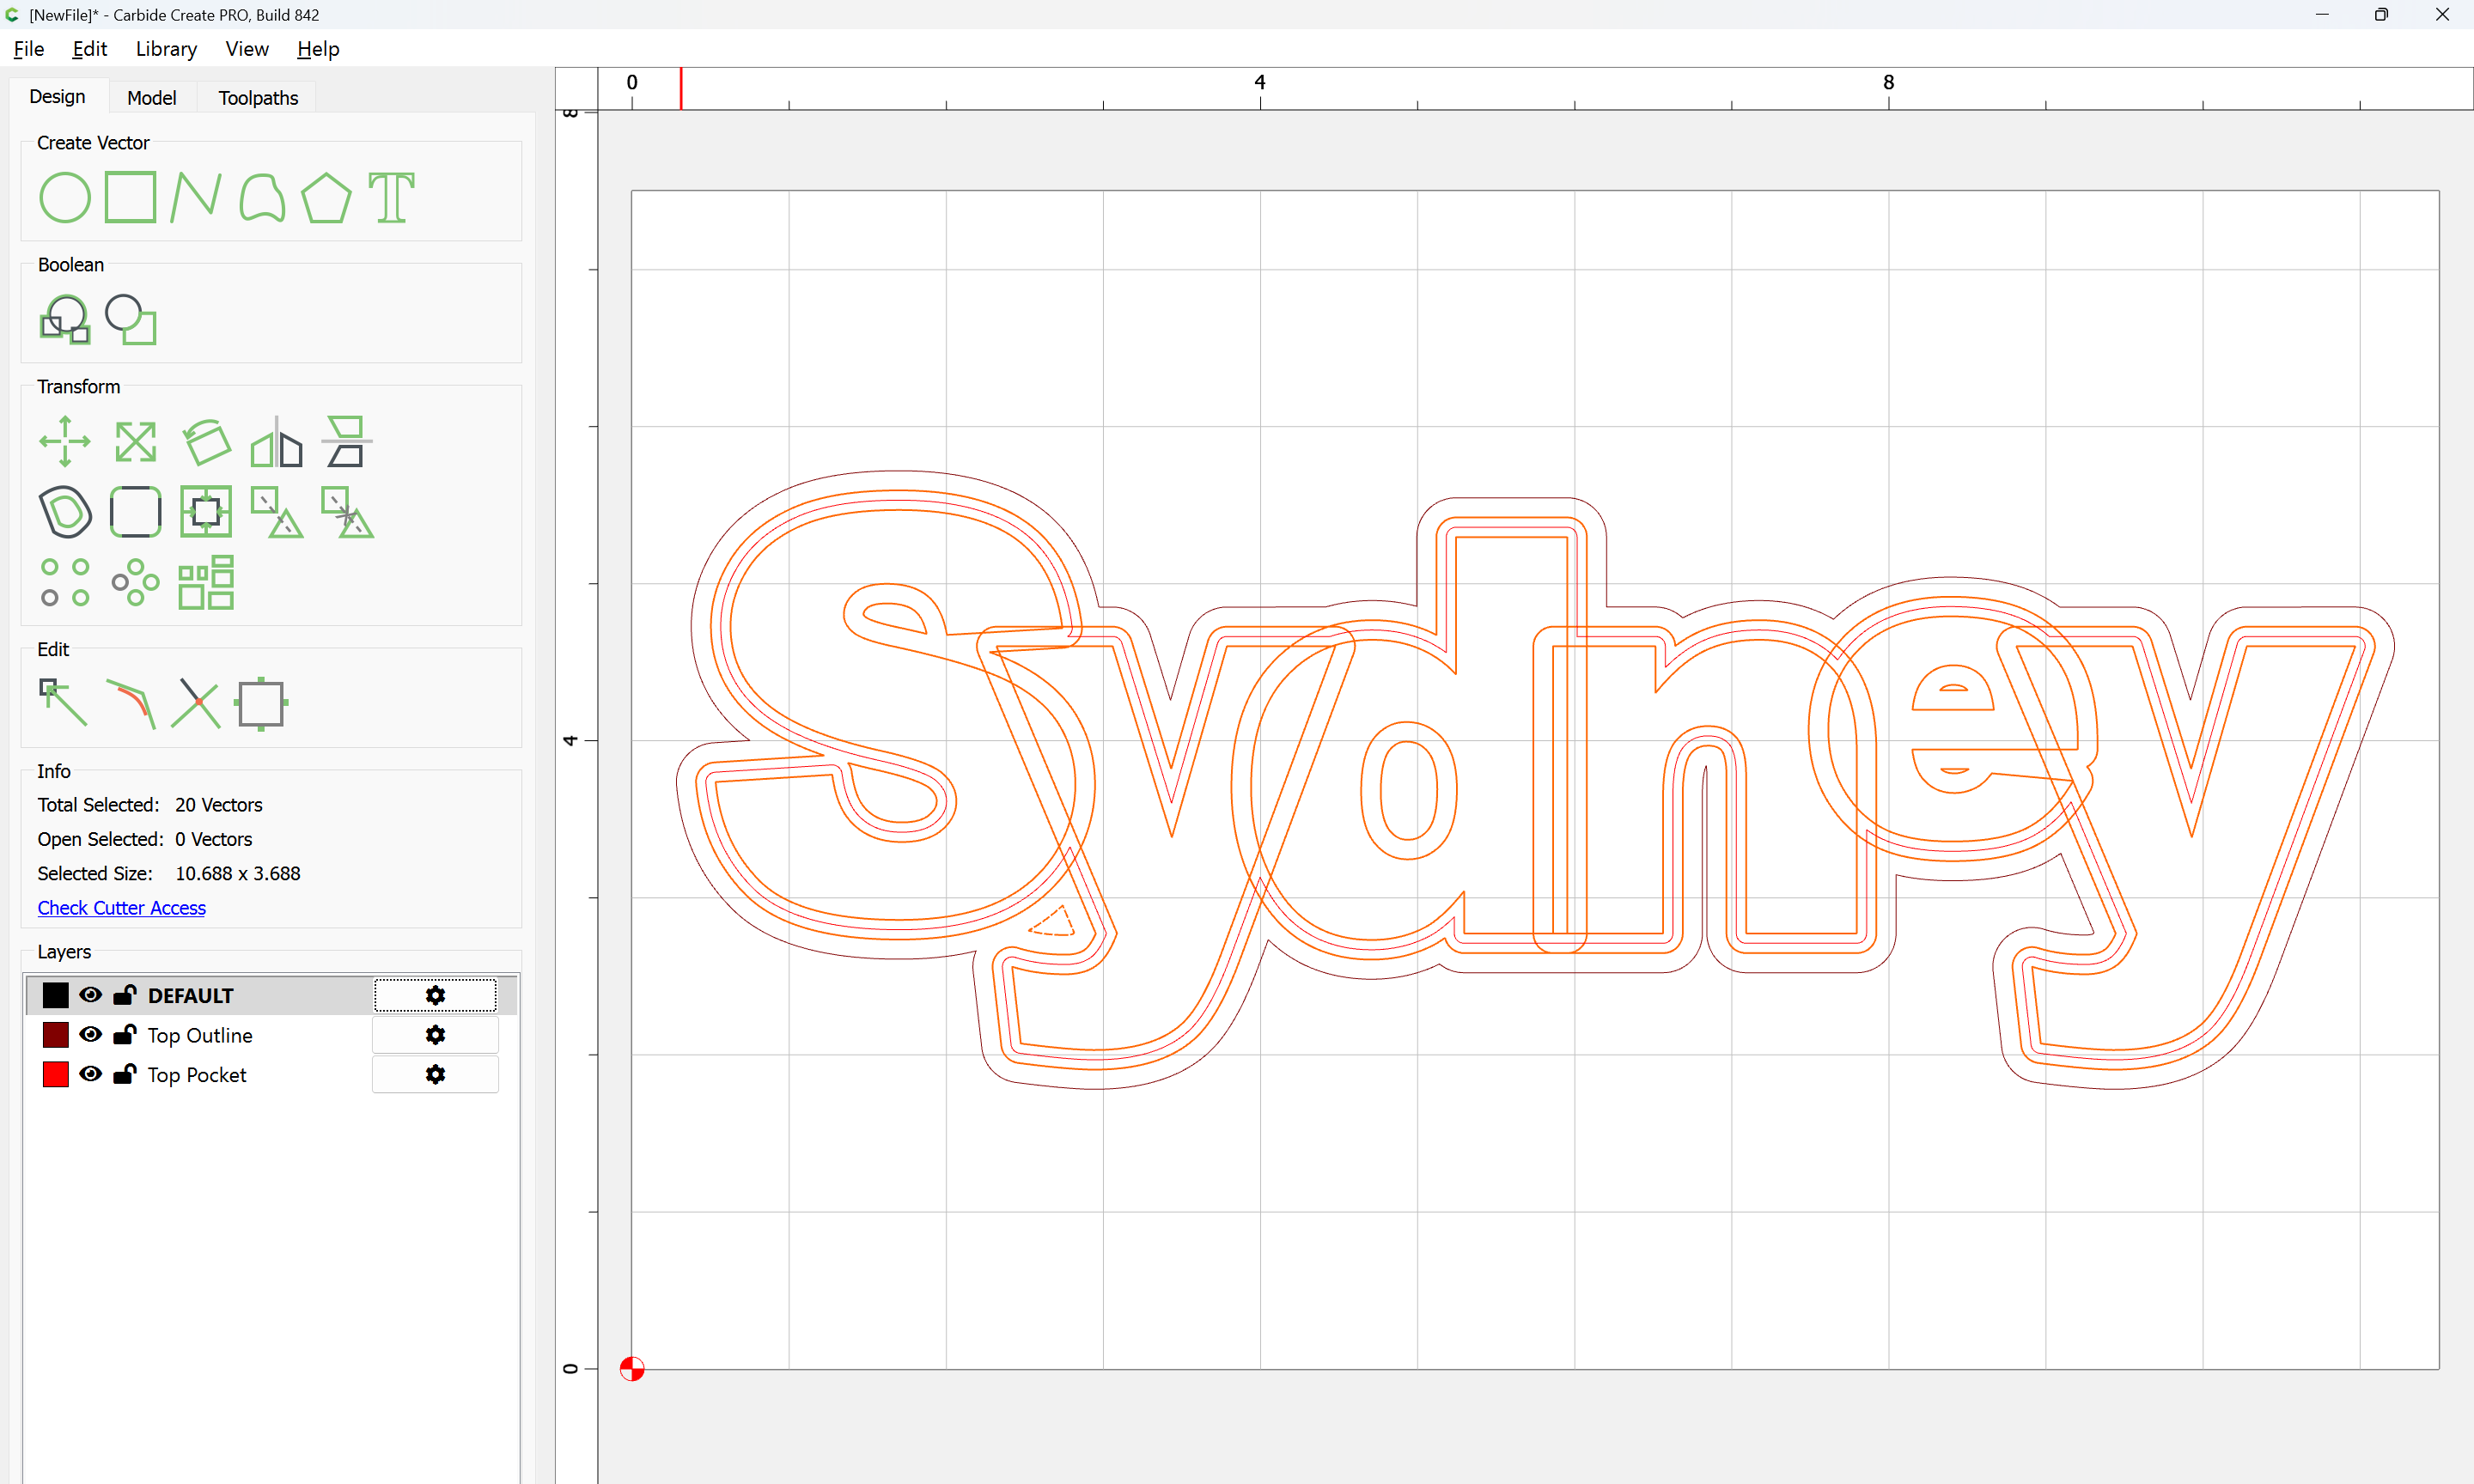The height and width of the screenshot is (1484, 2474).
Task: Select the Text creation tool
Action: point(391,197)
